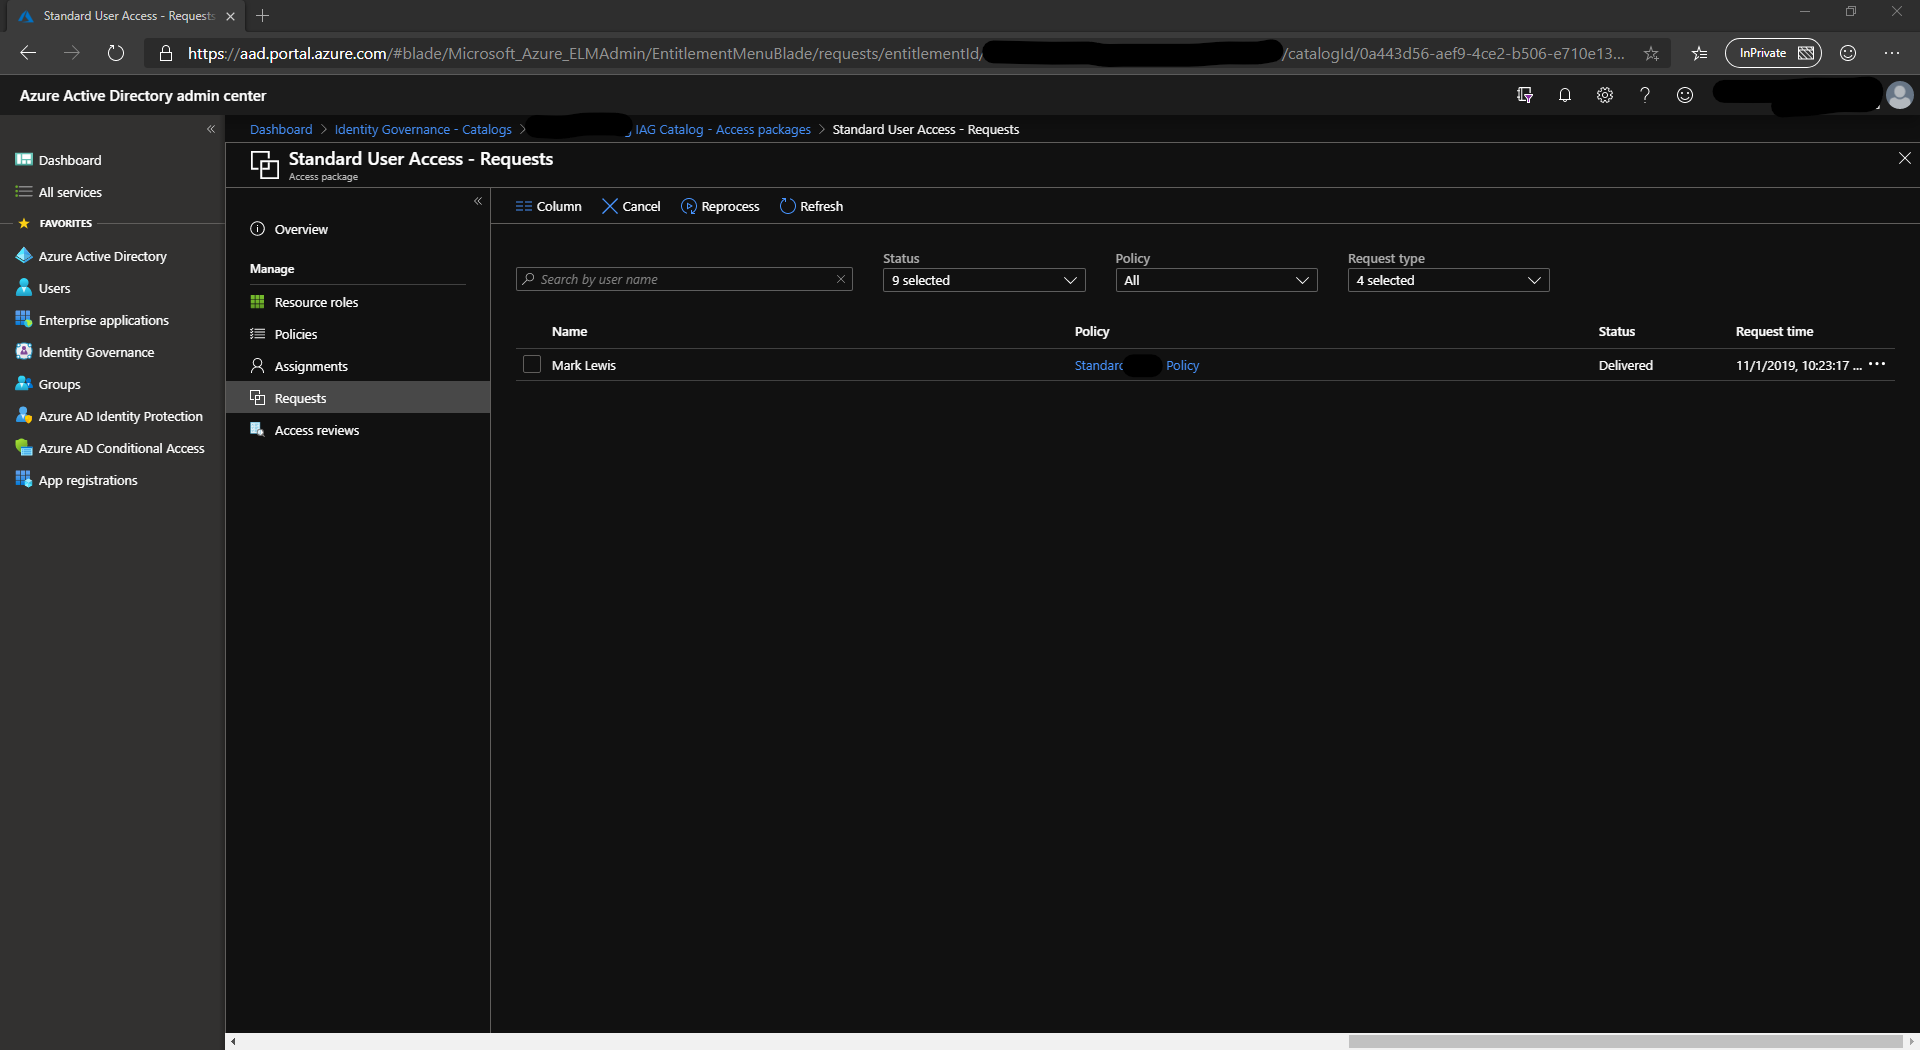Open the help question mark
Screen dimensions: 1920x1050
[x=1645, y=95]
